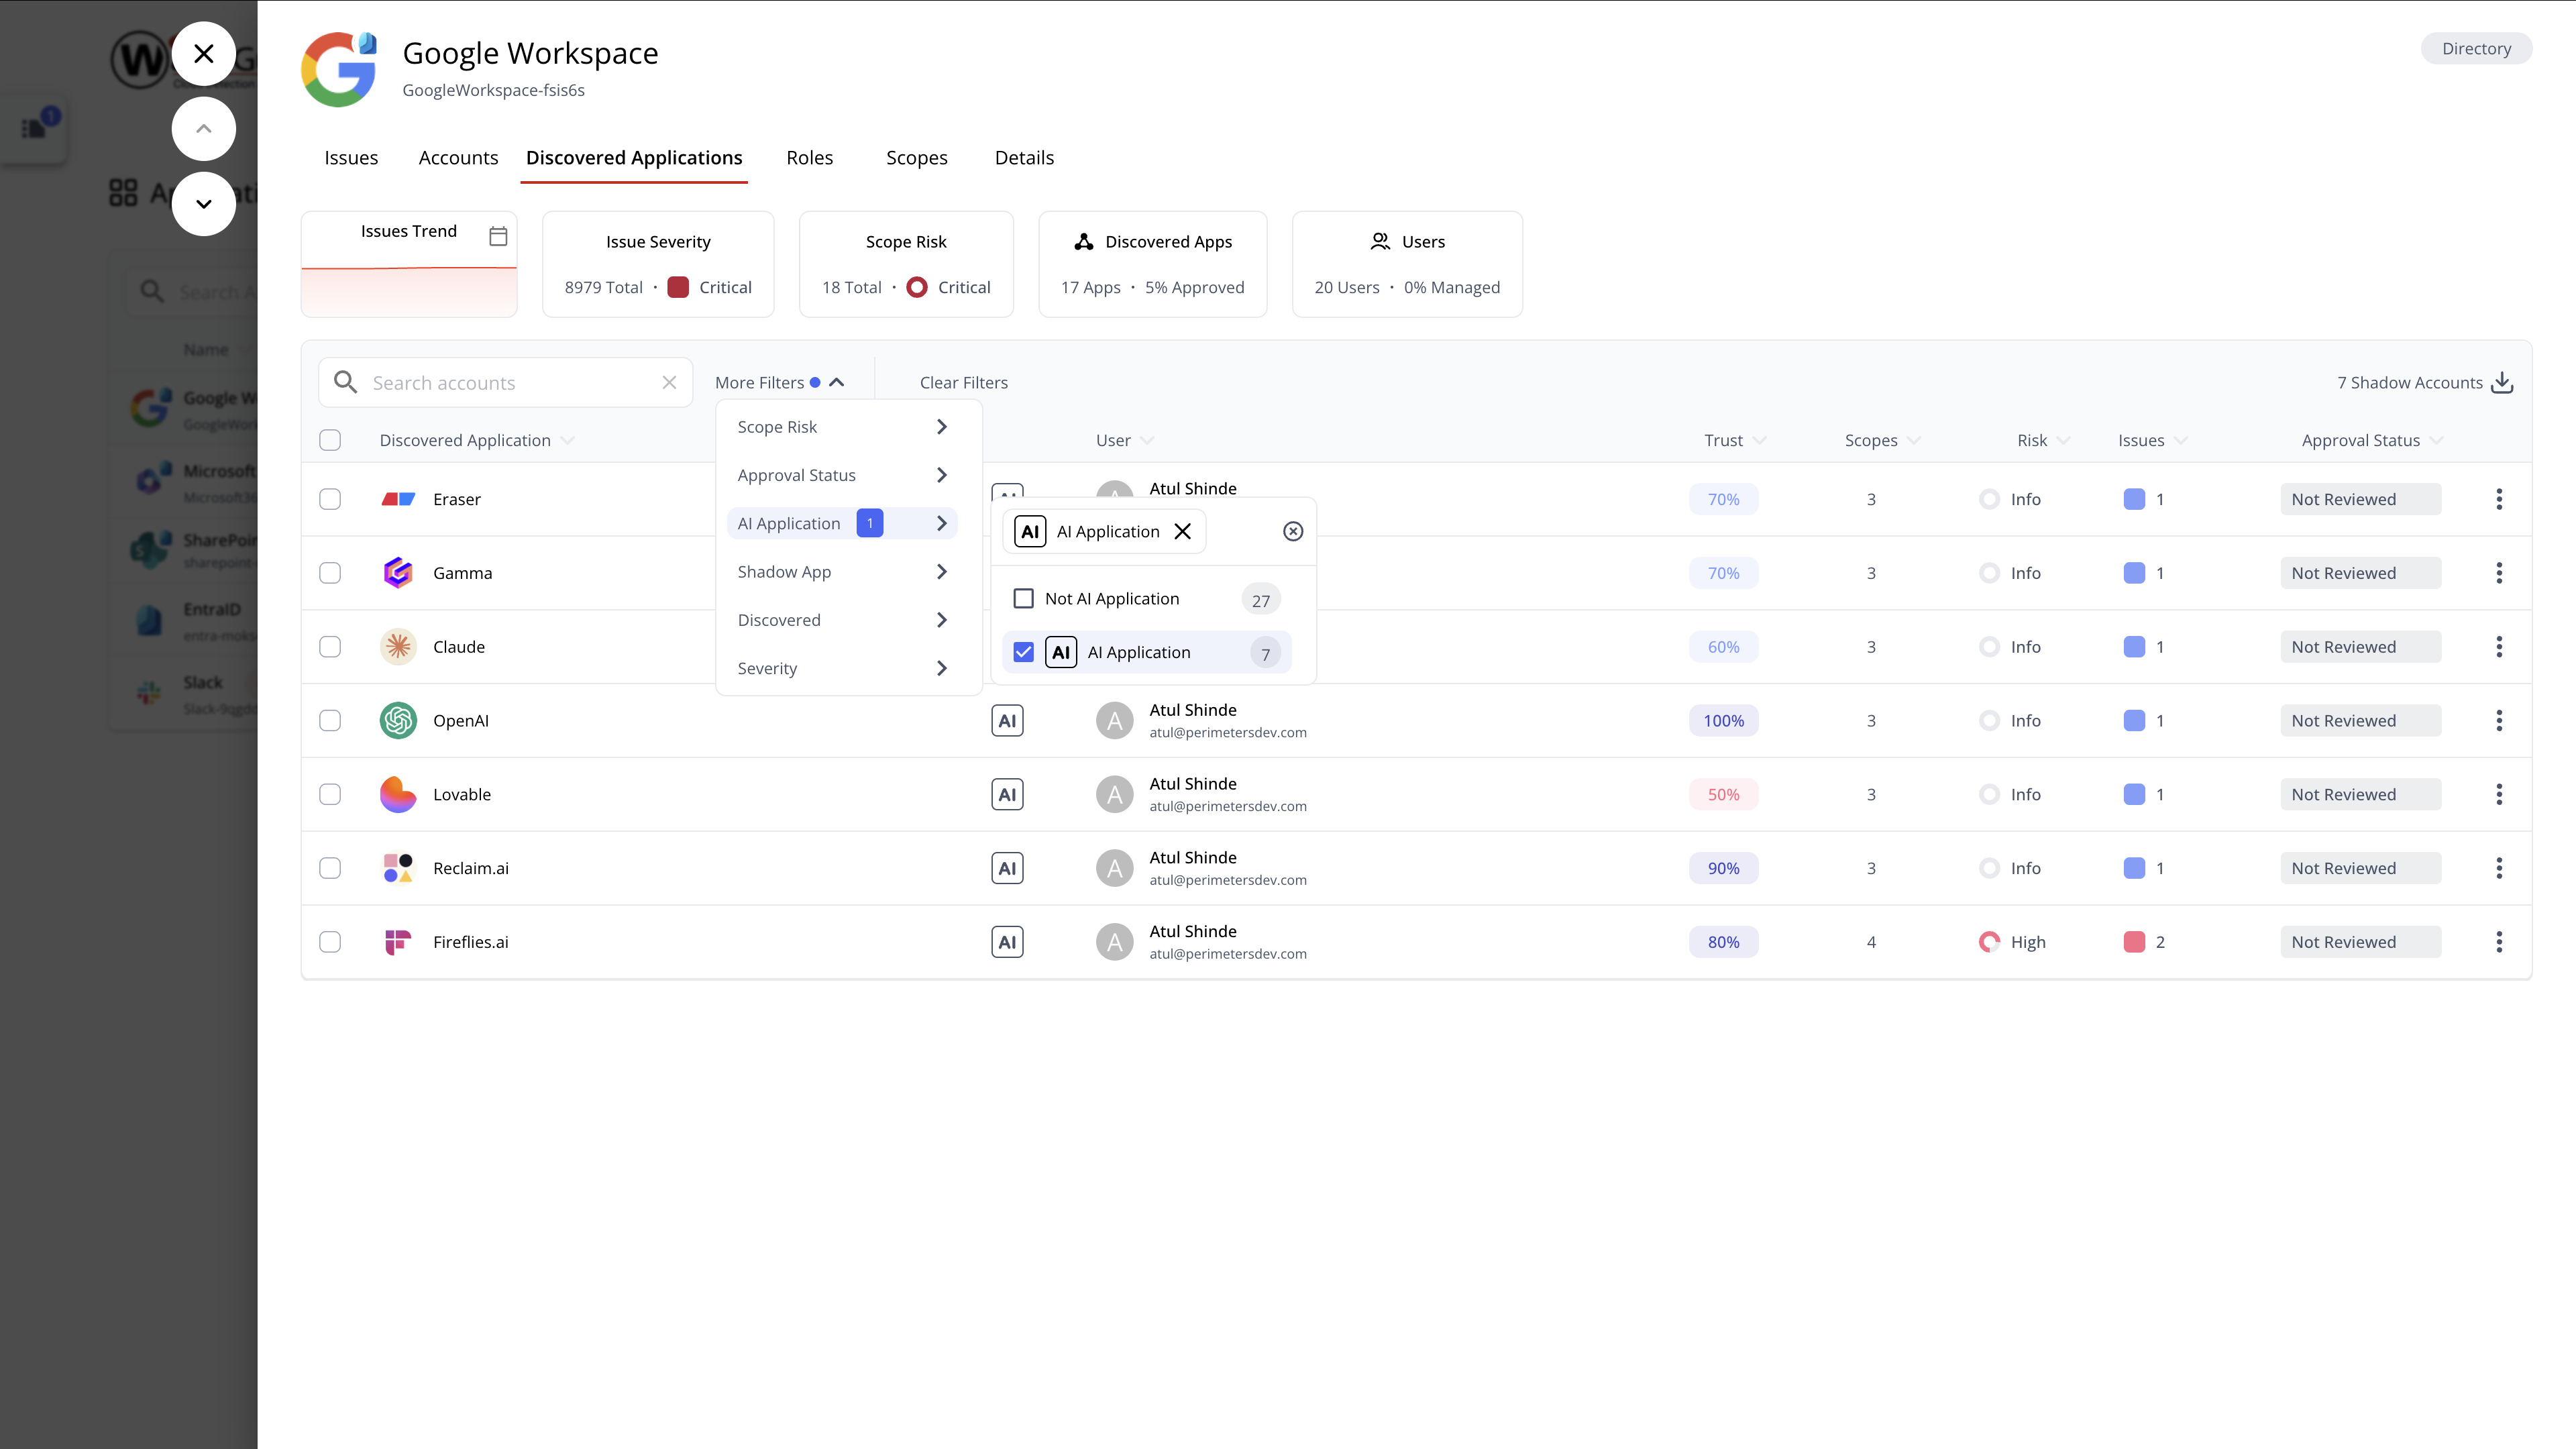Check the Lovable row checkbox
The width and height of the screenshot is (2576, 1449).
330,795
